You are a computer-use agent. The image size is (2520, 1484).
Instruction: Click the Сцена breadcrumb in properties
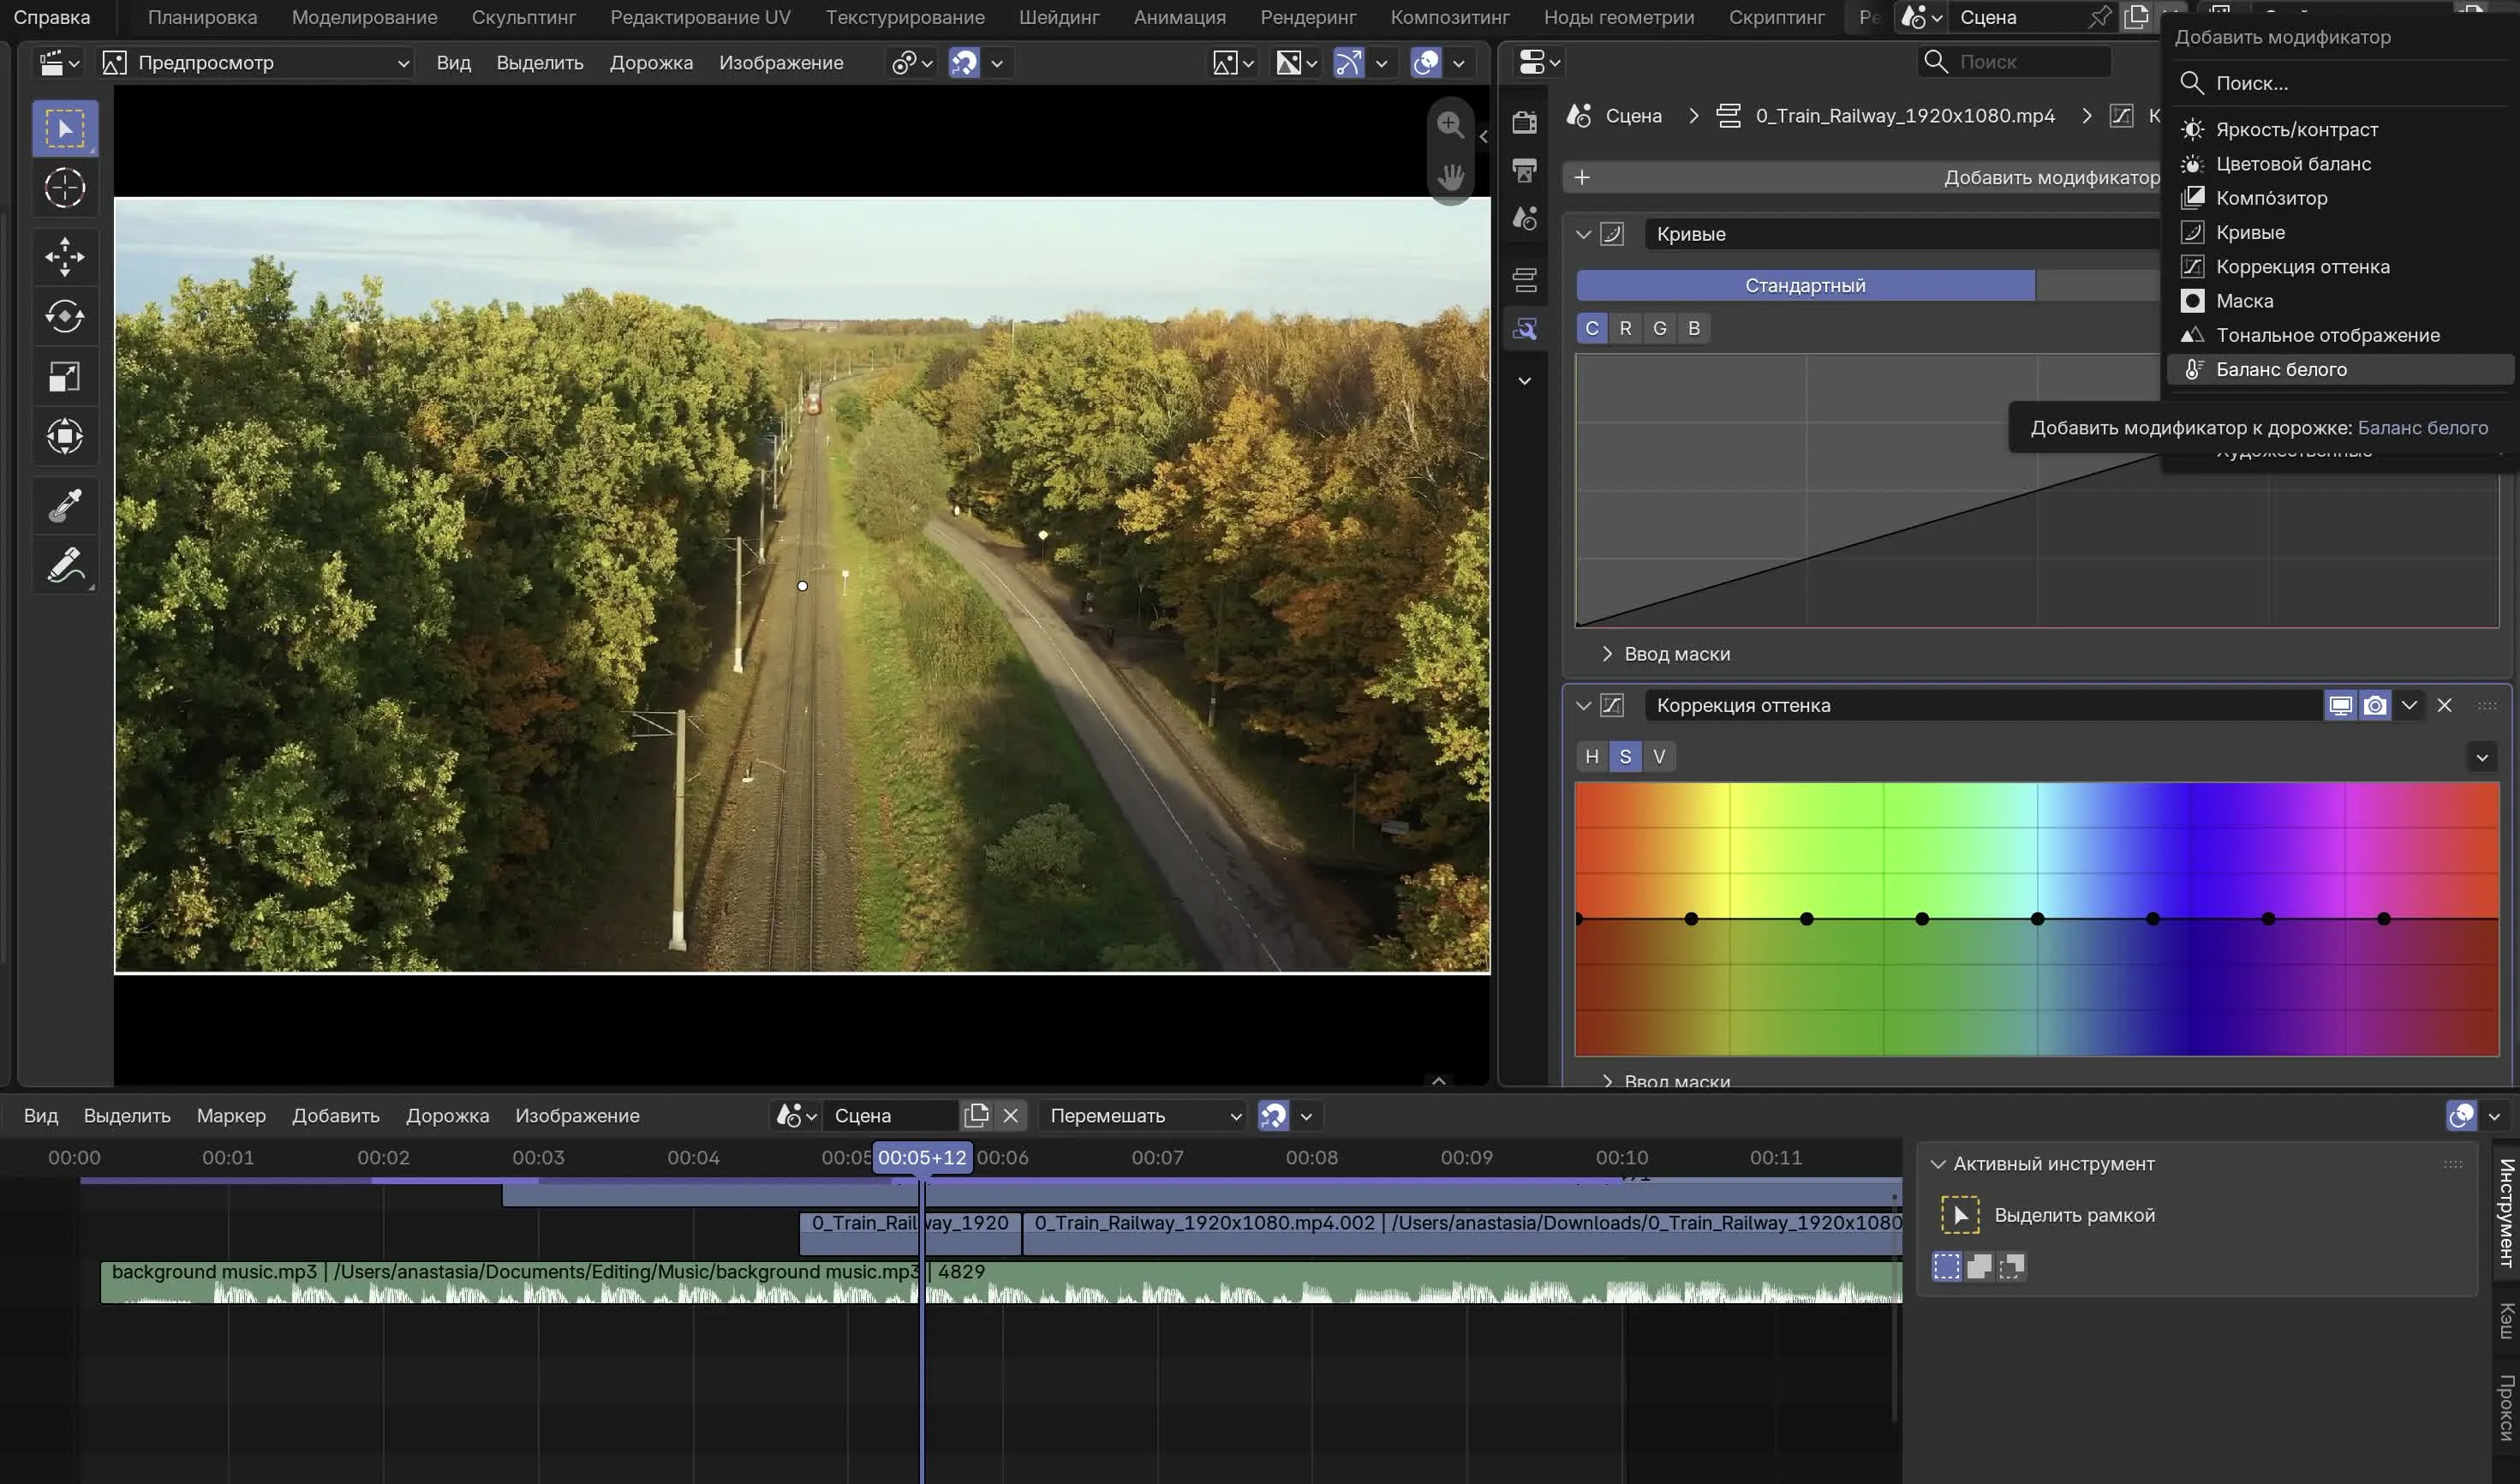(1633, 116)
